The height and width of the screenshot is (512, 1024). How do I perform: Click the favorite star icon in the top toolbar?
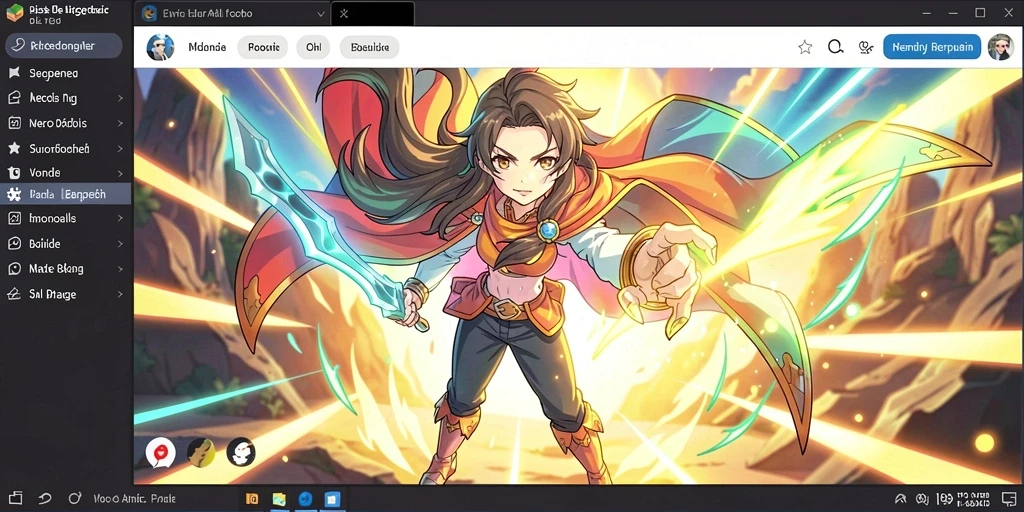[x=805, y=47]
